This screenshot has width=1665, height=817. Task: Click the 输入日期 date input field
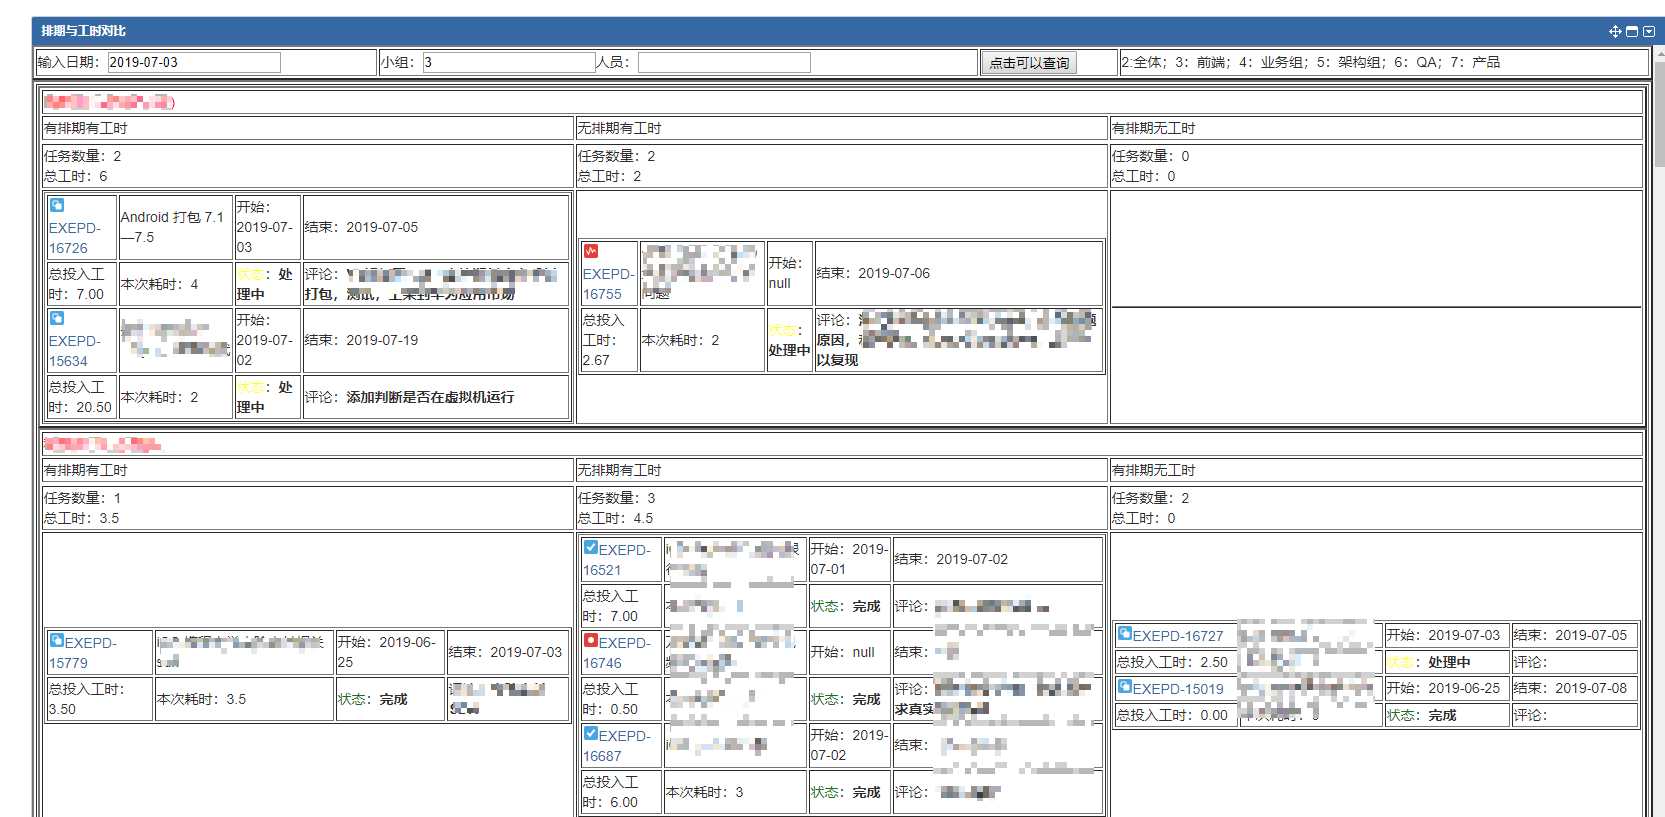pos(194,62)
